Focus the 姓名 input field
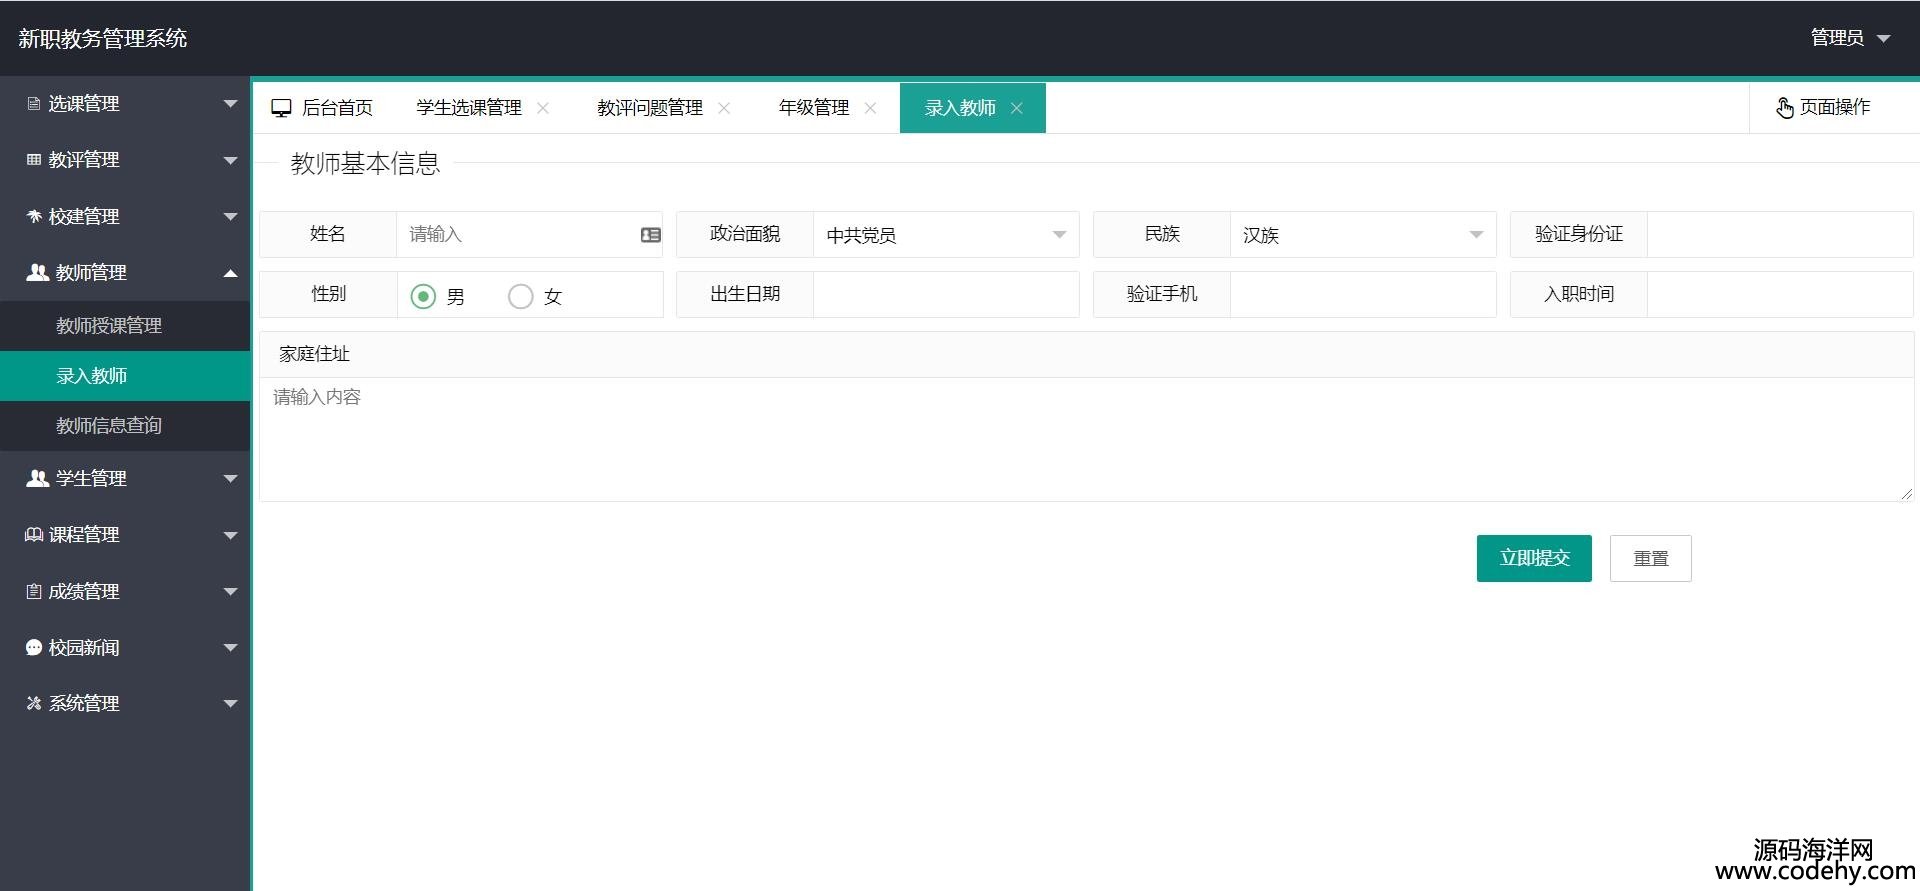This screenshot has width=1920, height=891. [x=530, y=235]
